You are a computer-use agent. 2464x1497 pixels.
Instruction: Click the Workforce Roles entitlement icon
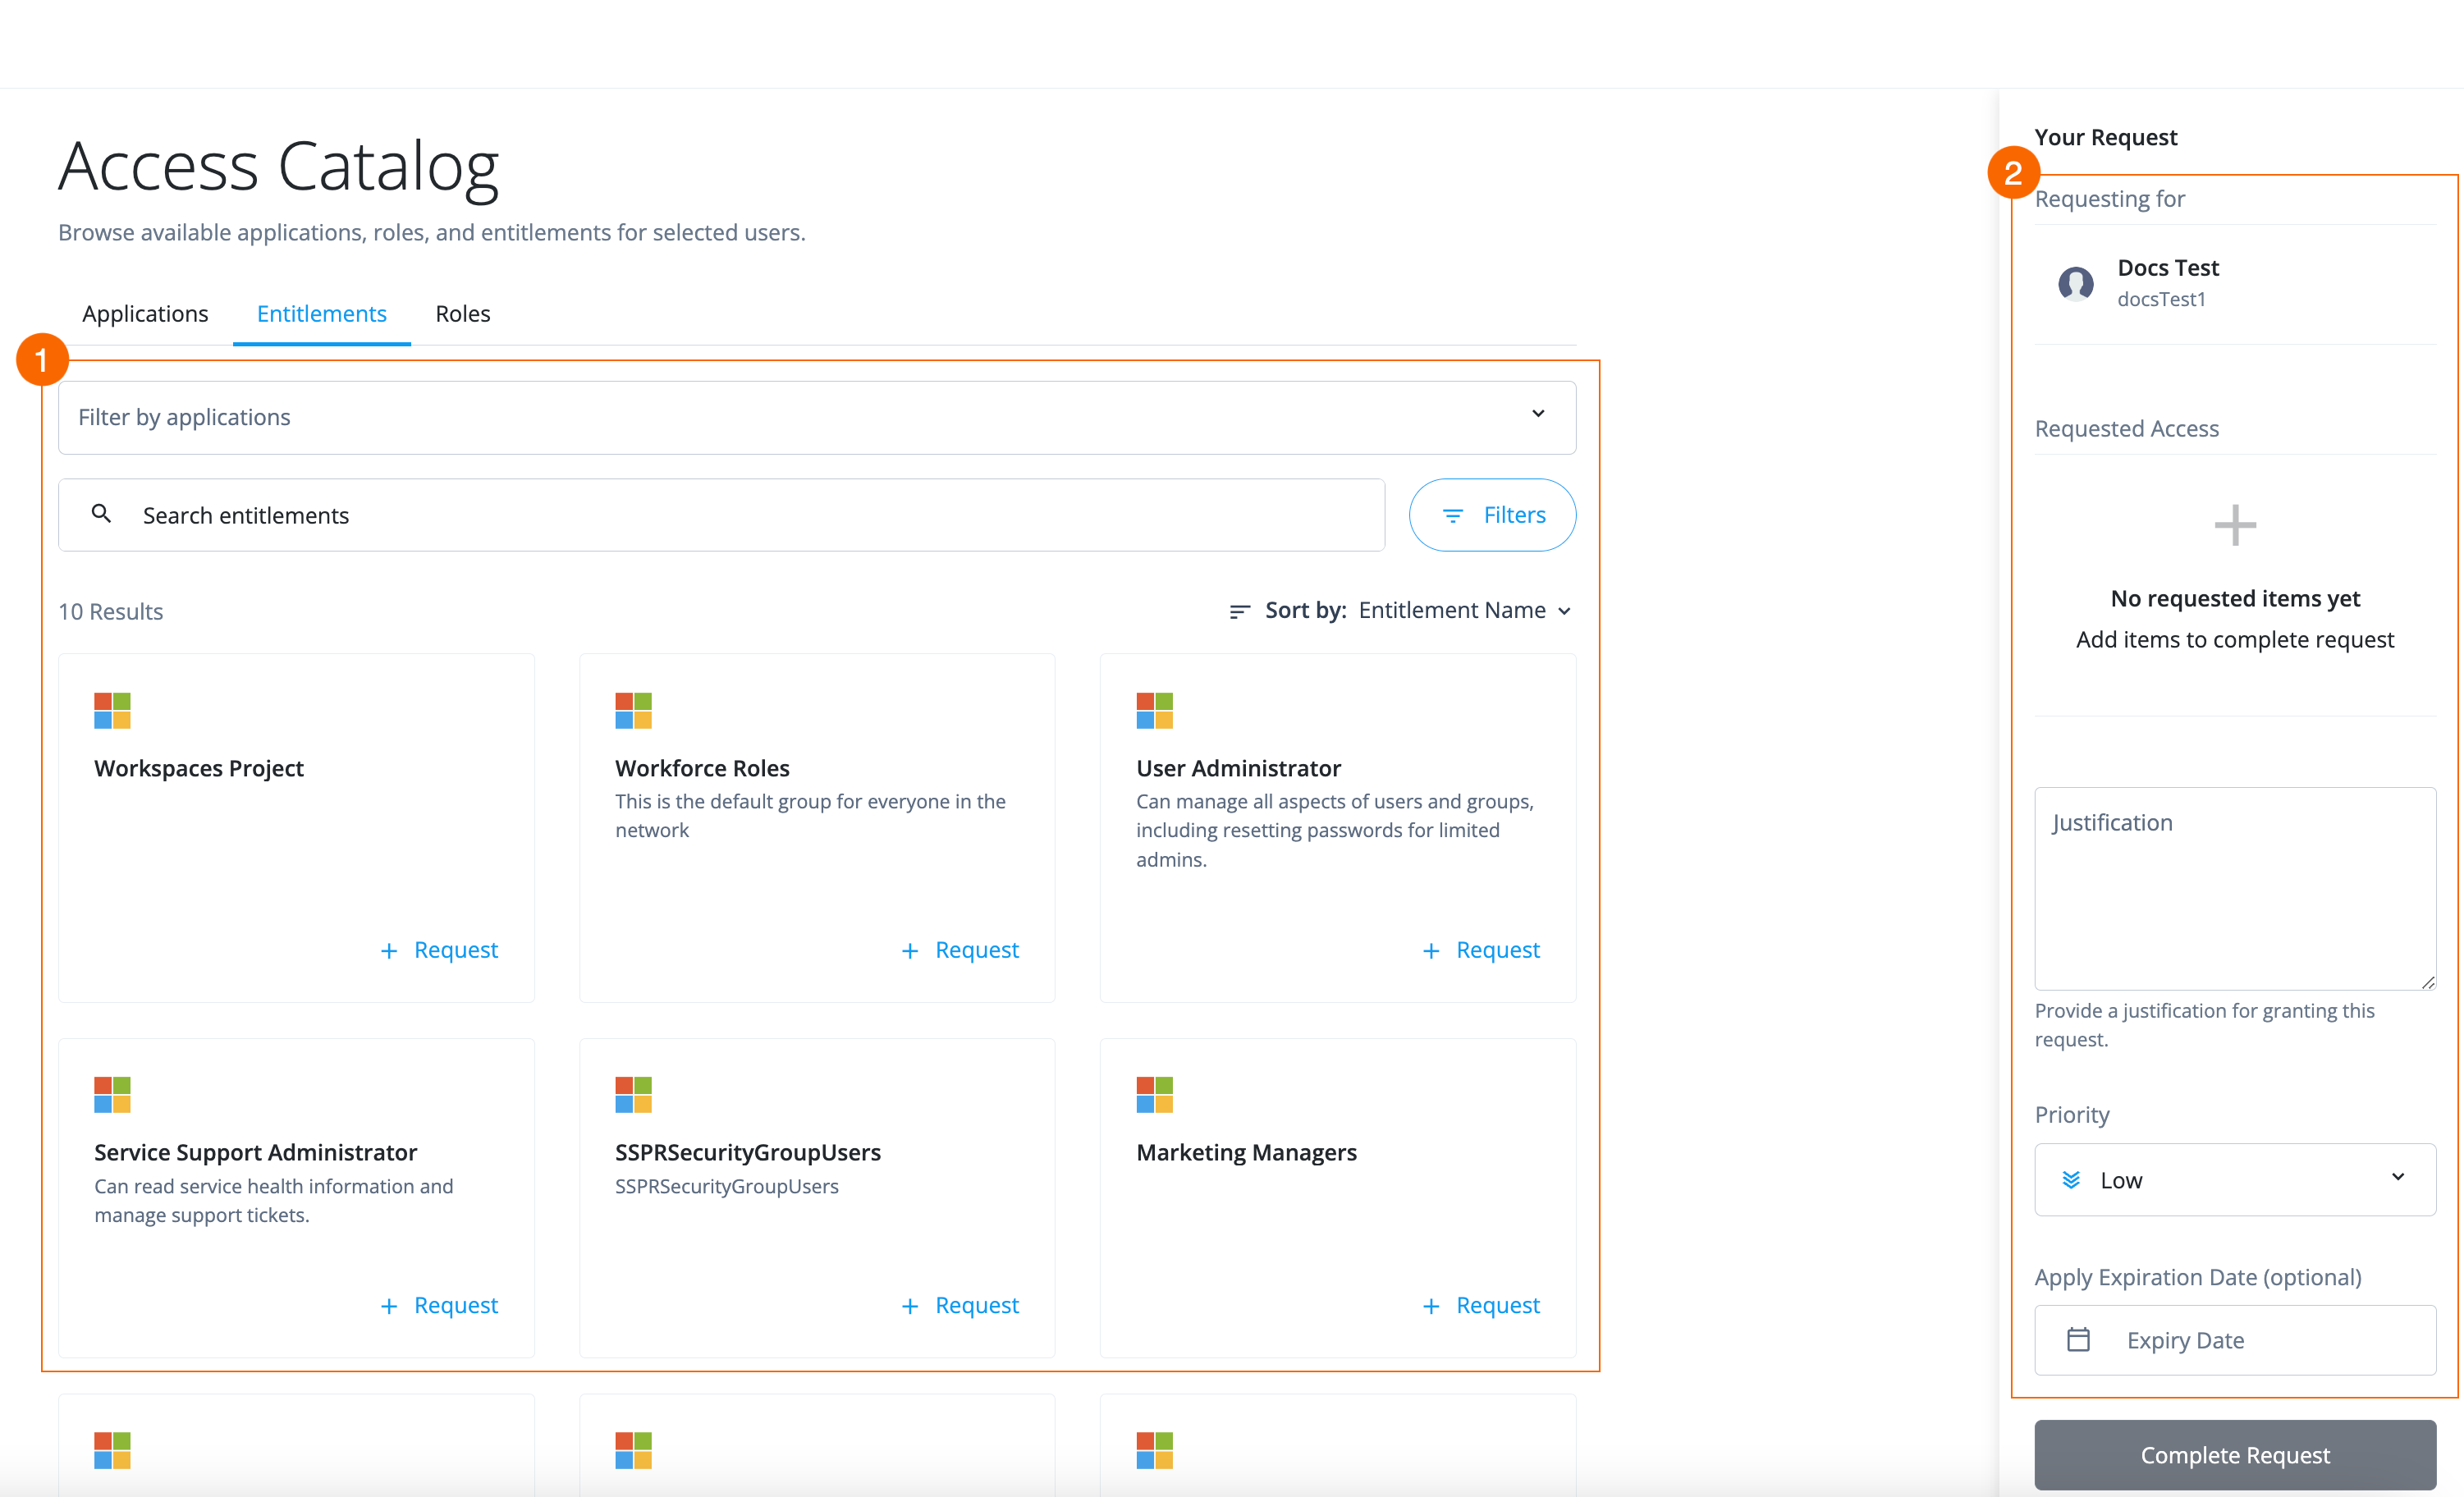(x=633, y=710)
